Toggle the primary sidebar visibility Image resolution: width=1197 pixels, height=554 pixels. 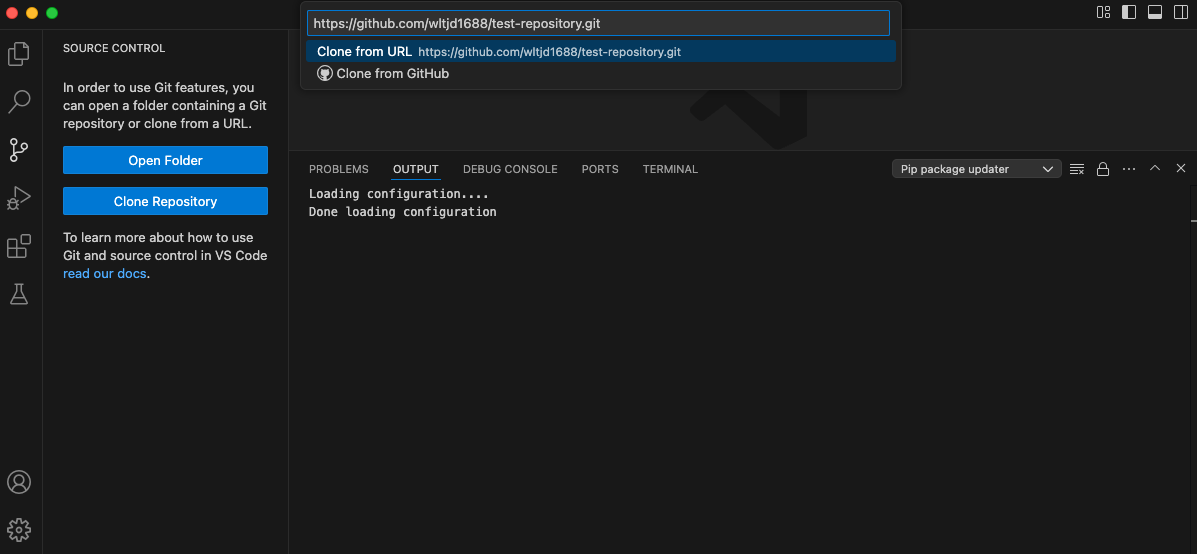point(1129,12)
